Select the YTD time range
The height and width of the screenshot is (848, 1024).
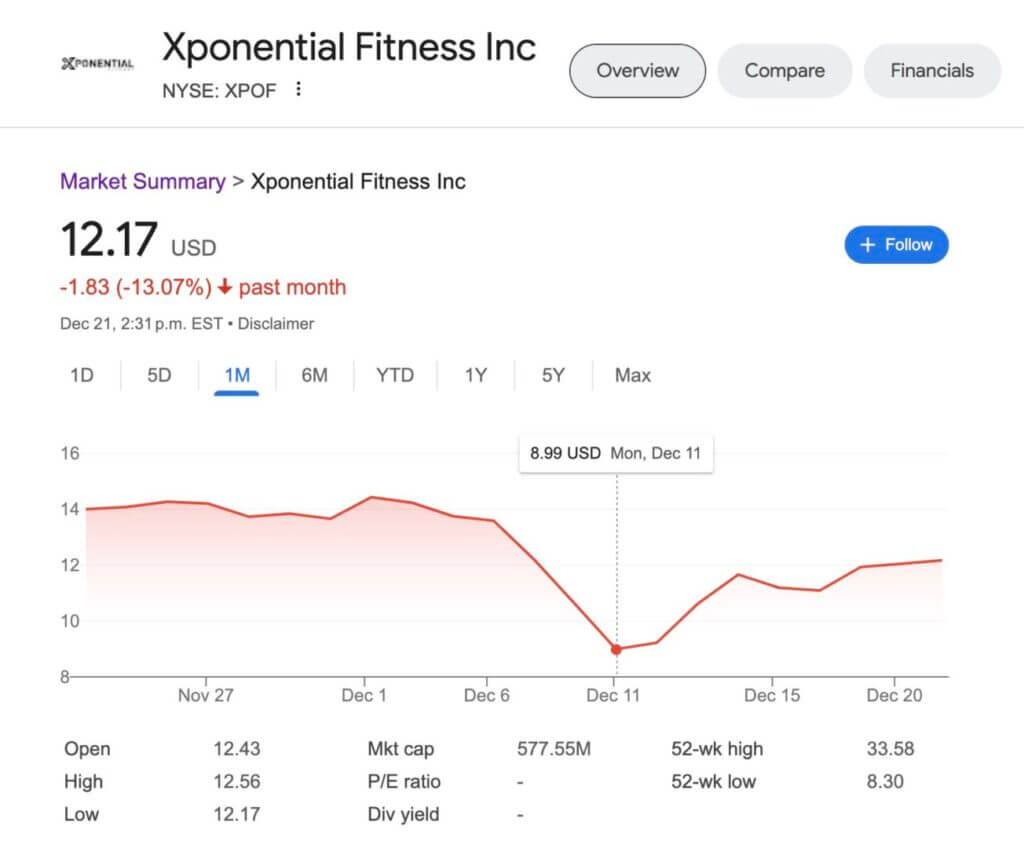click(395, 375)
